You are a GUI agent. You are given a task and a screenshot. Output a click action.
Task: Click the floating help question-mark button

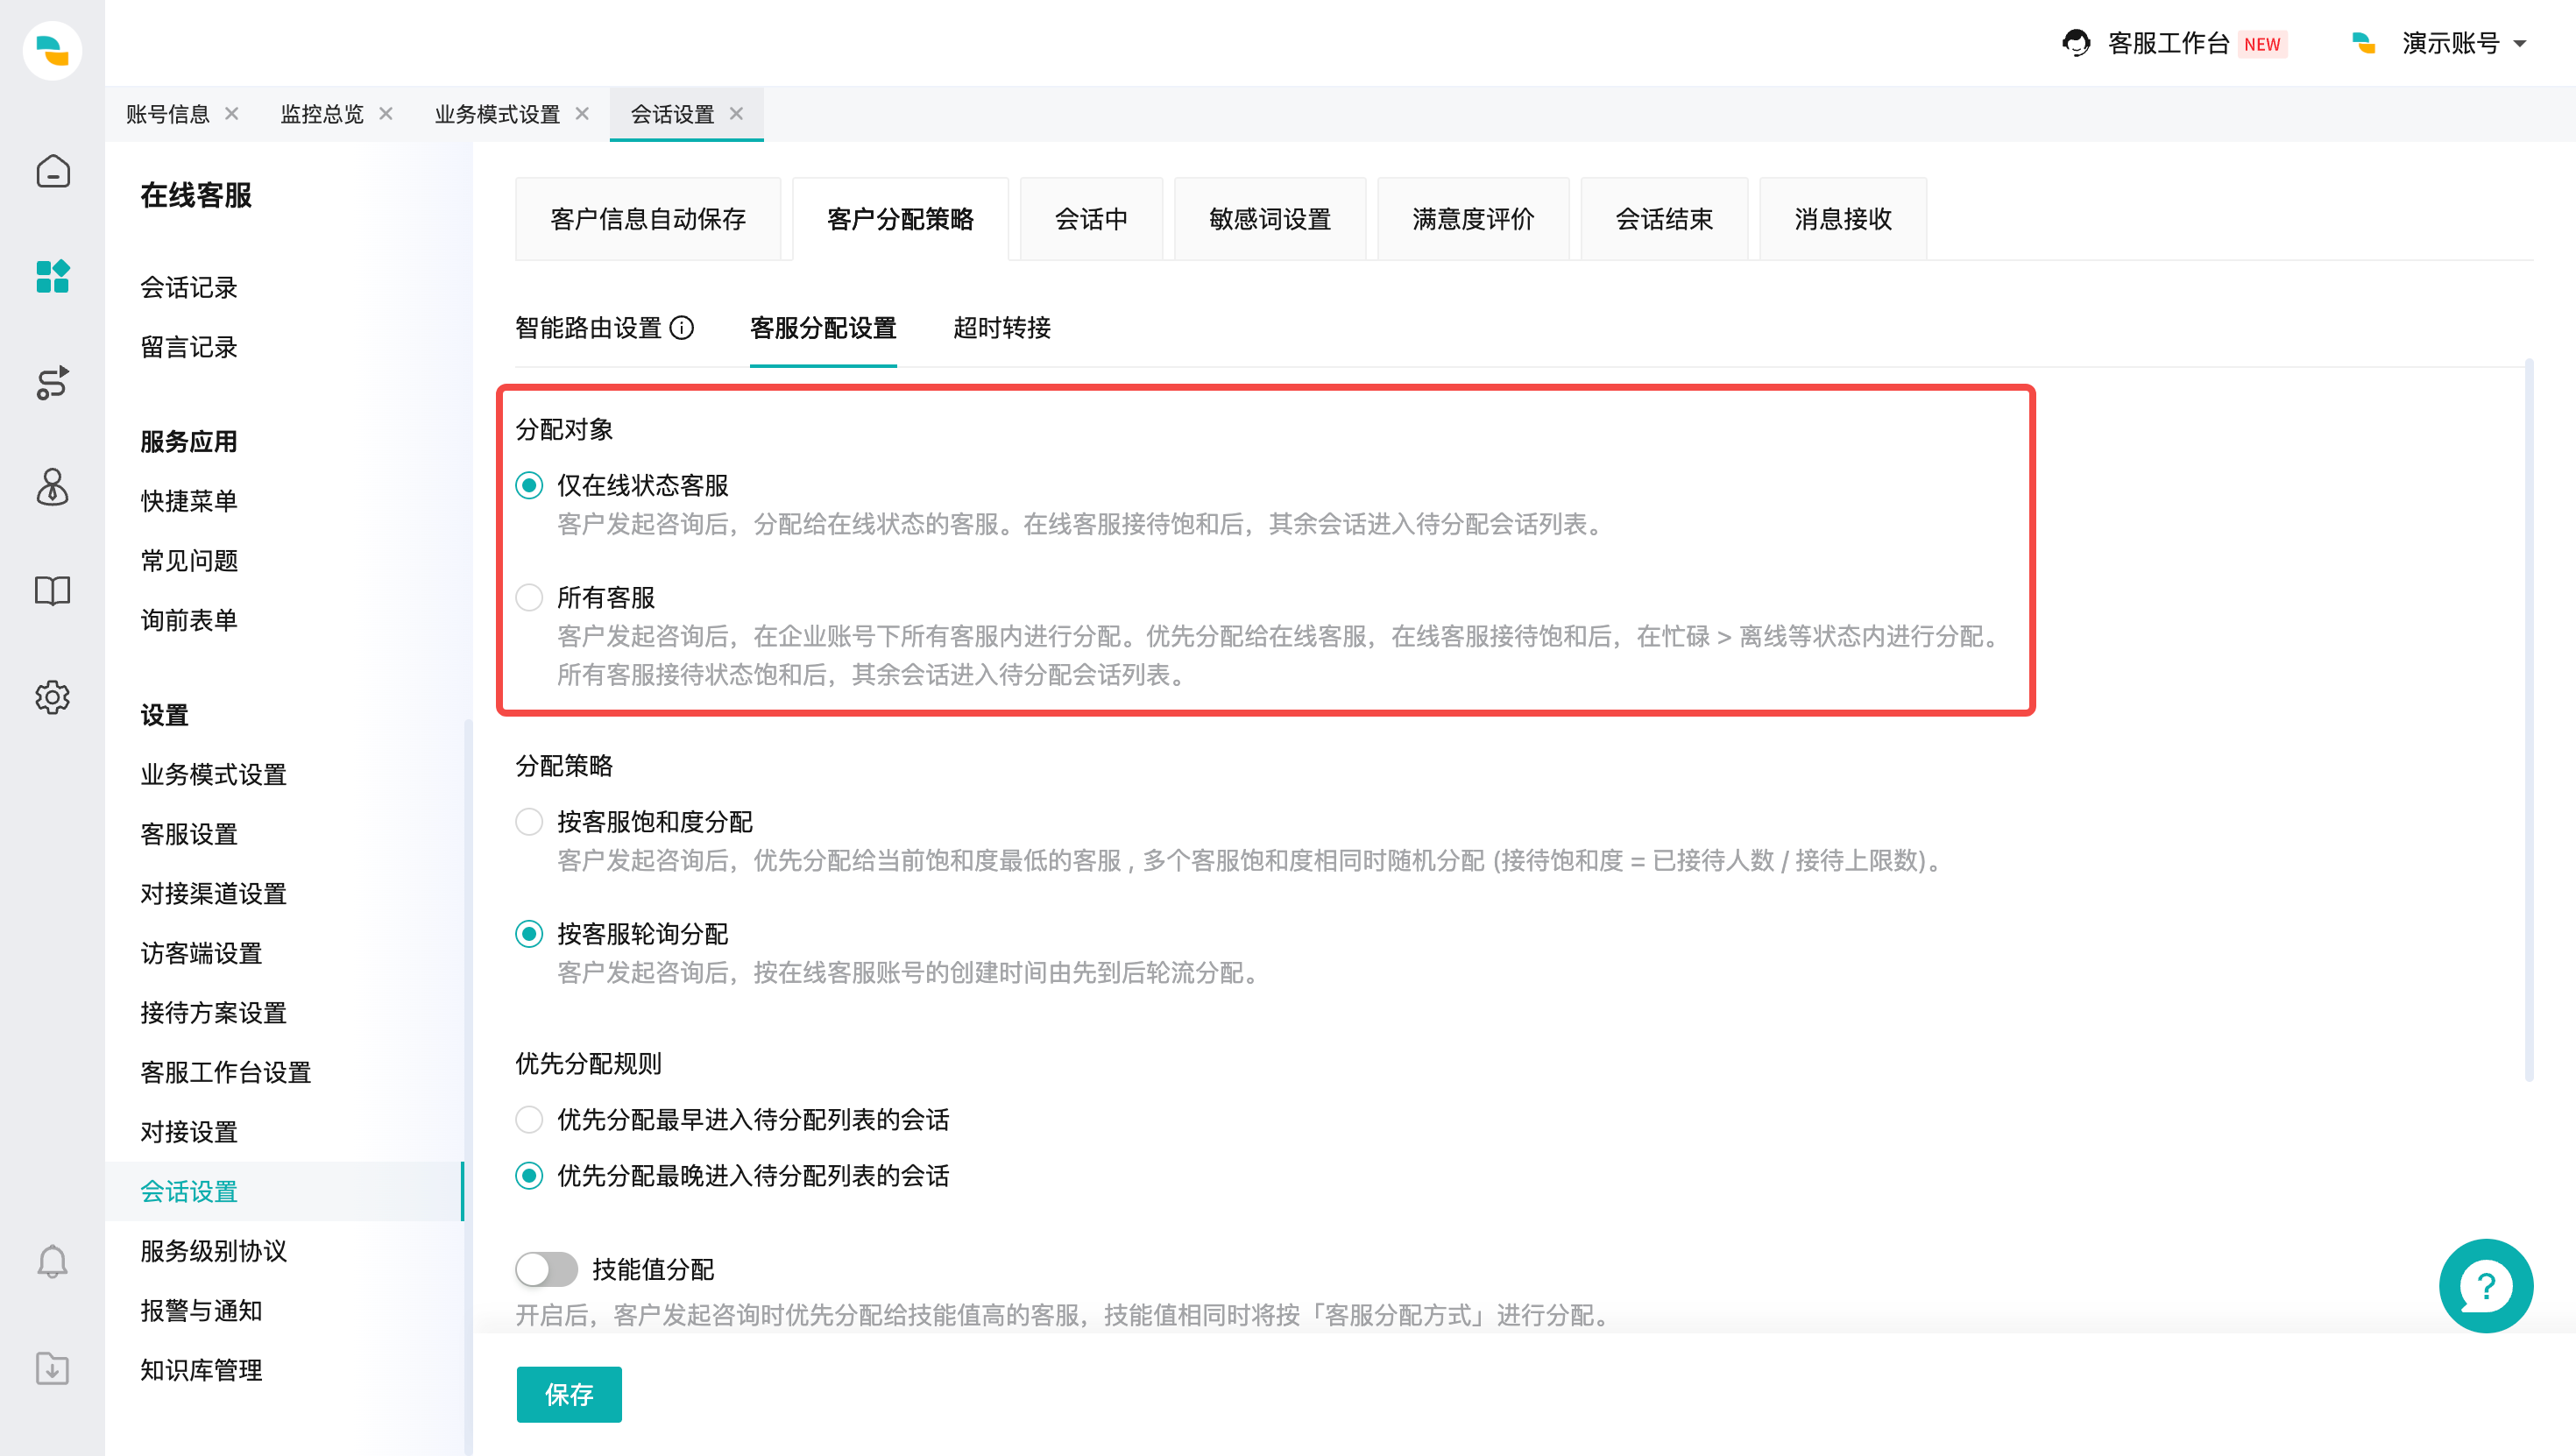click(x=2487, y=1286)
